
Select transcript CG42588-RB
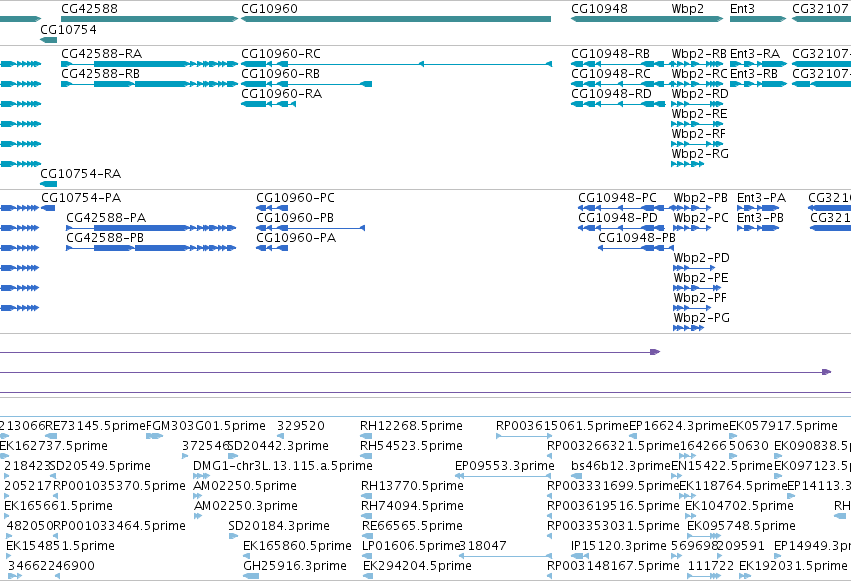[149, 84]
